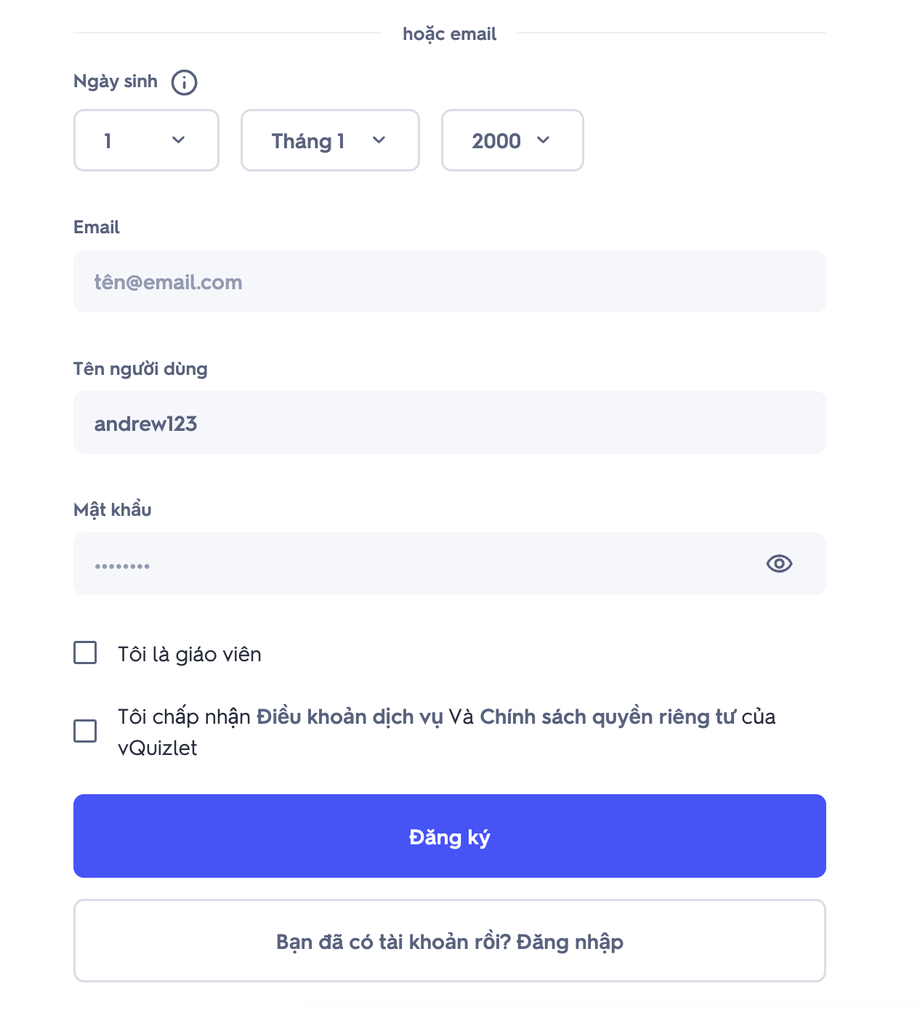Click the birthday info icon
This screenshot has width=920, height=1010.
pos(184,82)
